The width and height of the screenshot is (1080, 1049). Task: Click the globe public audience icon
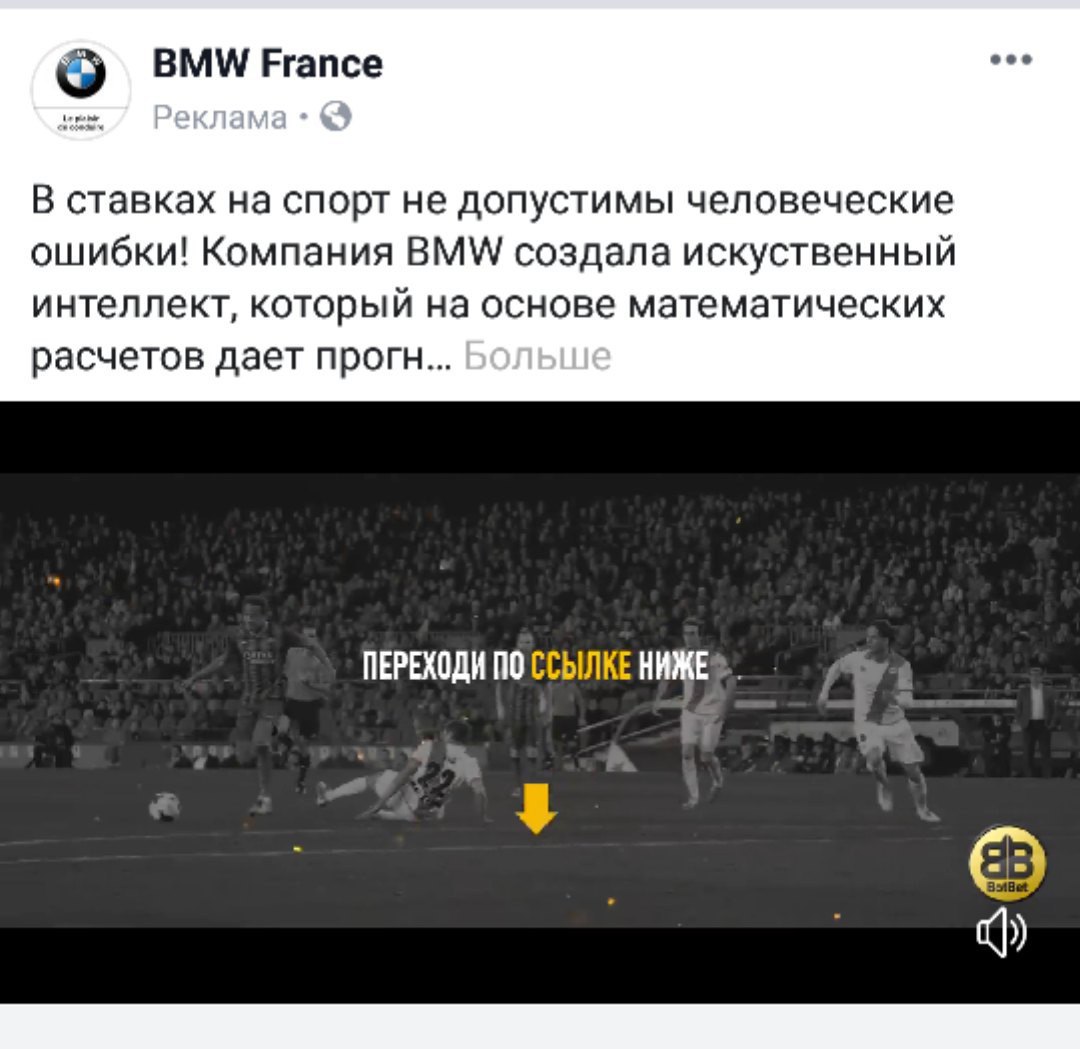(x=336, y=116)
